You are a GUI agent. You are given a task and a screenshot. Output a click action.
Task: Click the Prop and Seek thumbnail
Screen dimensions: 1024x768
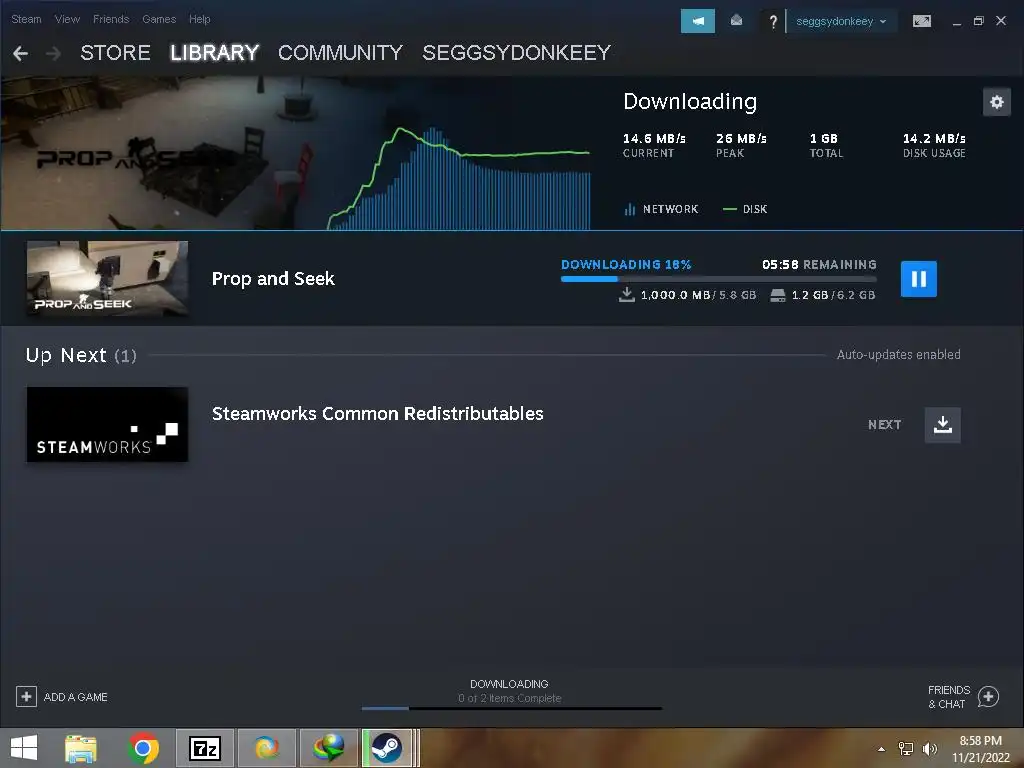click(x=107, y=278)
